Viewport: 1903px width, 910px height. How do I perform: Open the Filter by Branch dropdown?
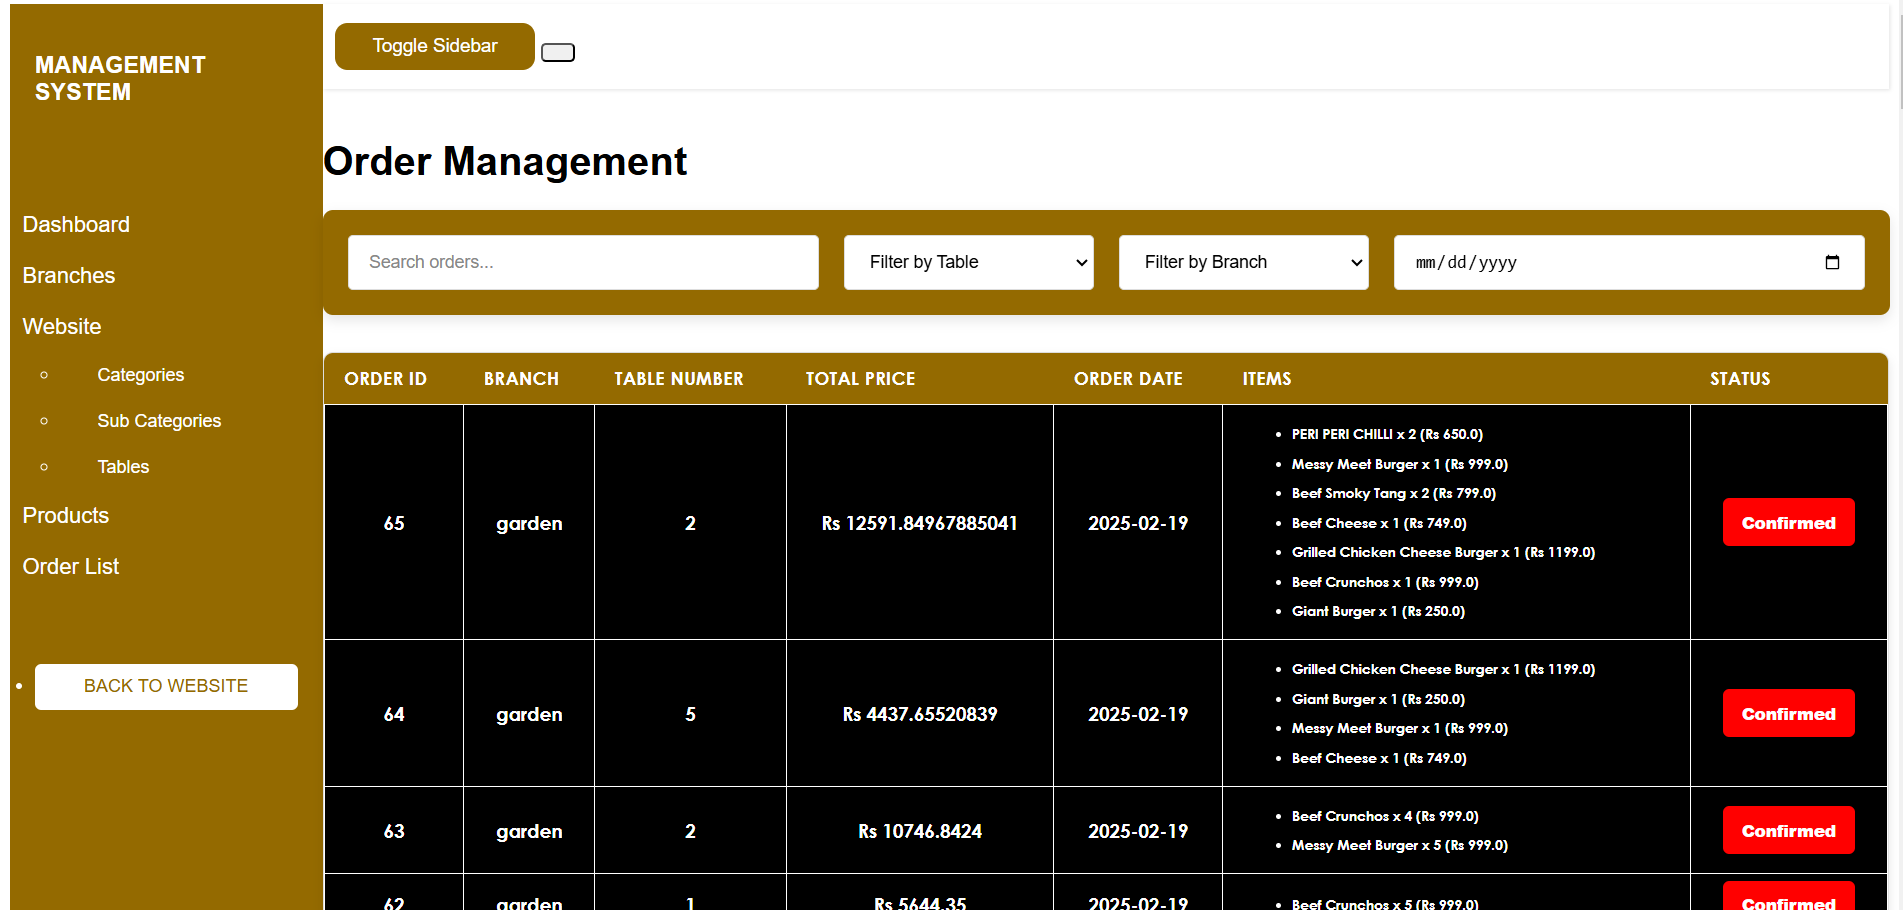[x=1242, y=262]
